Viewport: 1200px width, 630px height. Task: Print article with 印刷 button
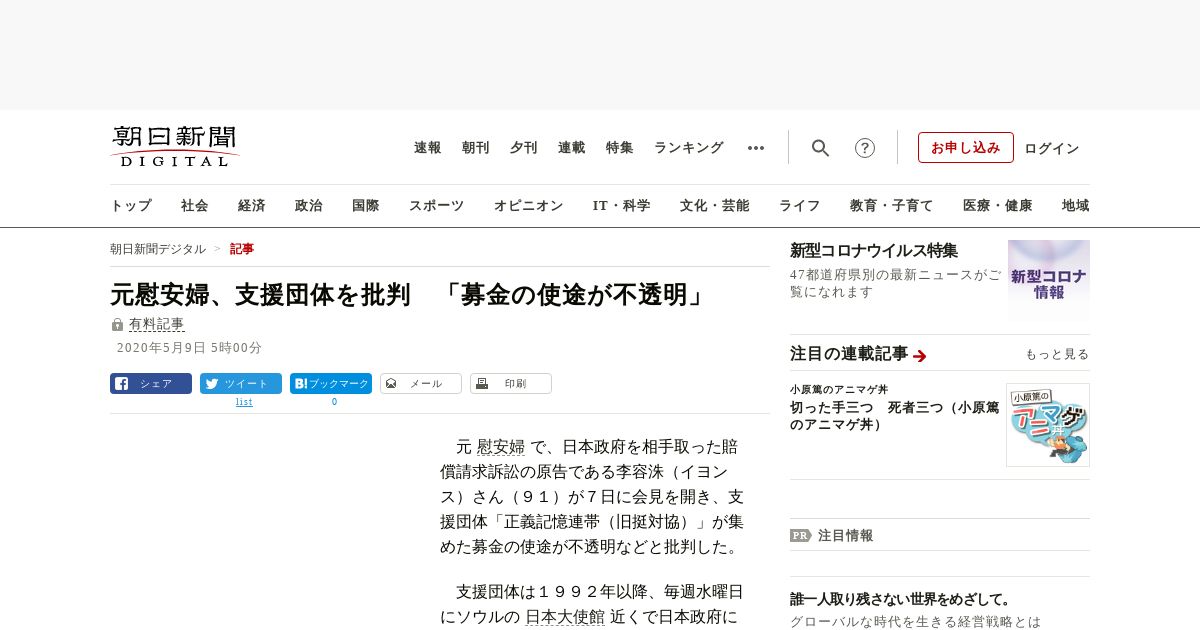click(x=511, y=383)
